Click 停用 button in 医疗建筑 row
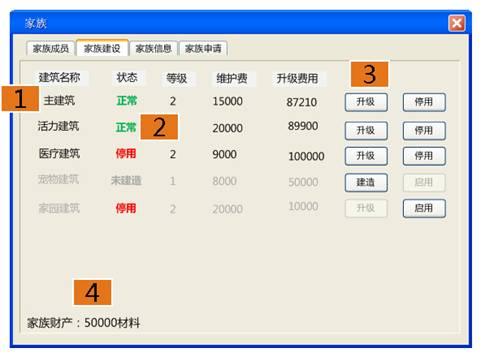Viewport: 485px width, 361px height. point(424,156)
